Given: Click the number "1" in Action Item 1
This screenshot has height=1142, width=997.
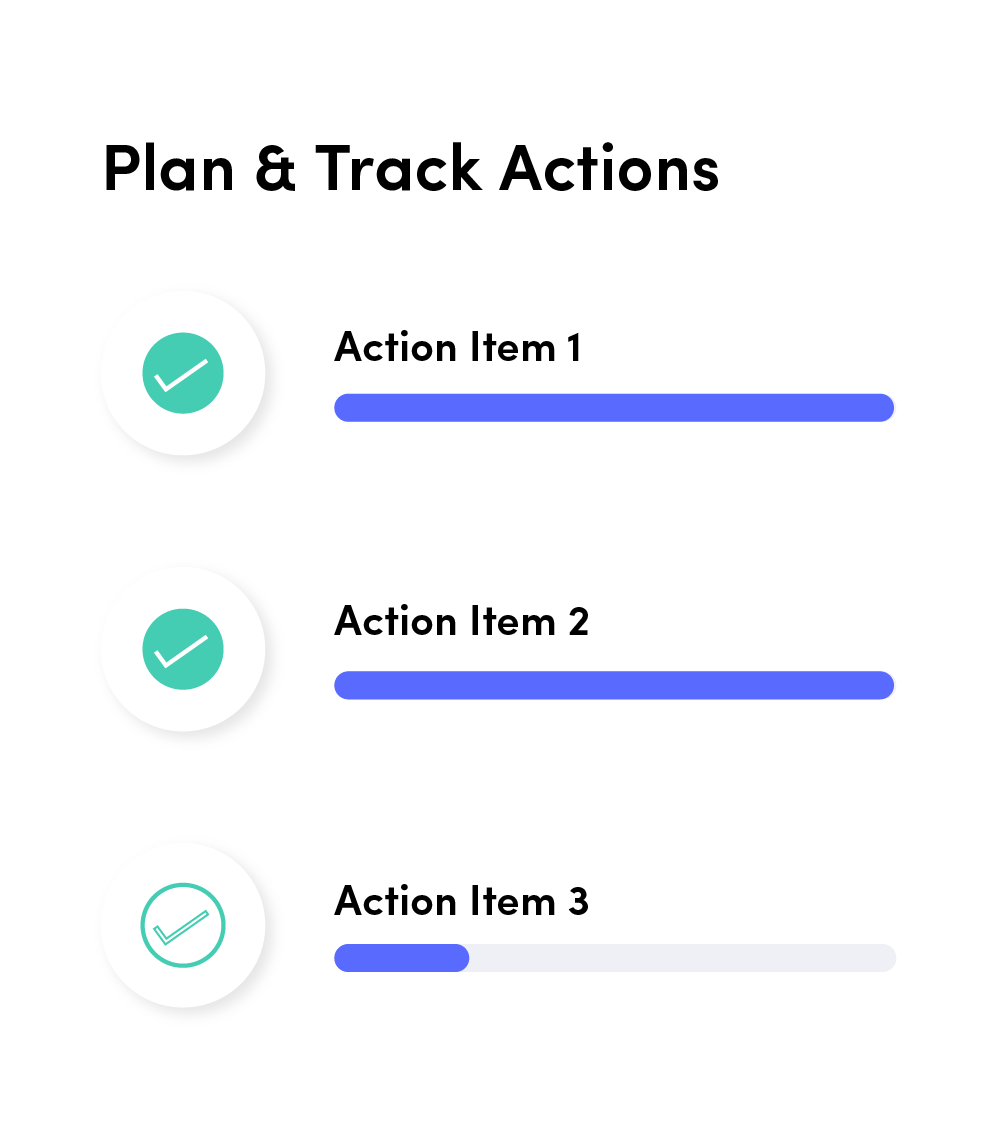Looking at the screenshot, I should 573,348.
